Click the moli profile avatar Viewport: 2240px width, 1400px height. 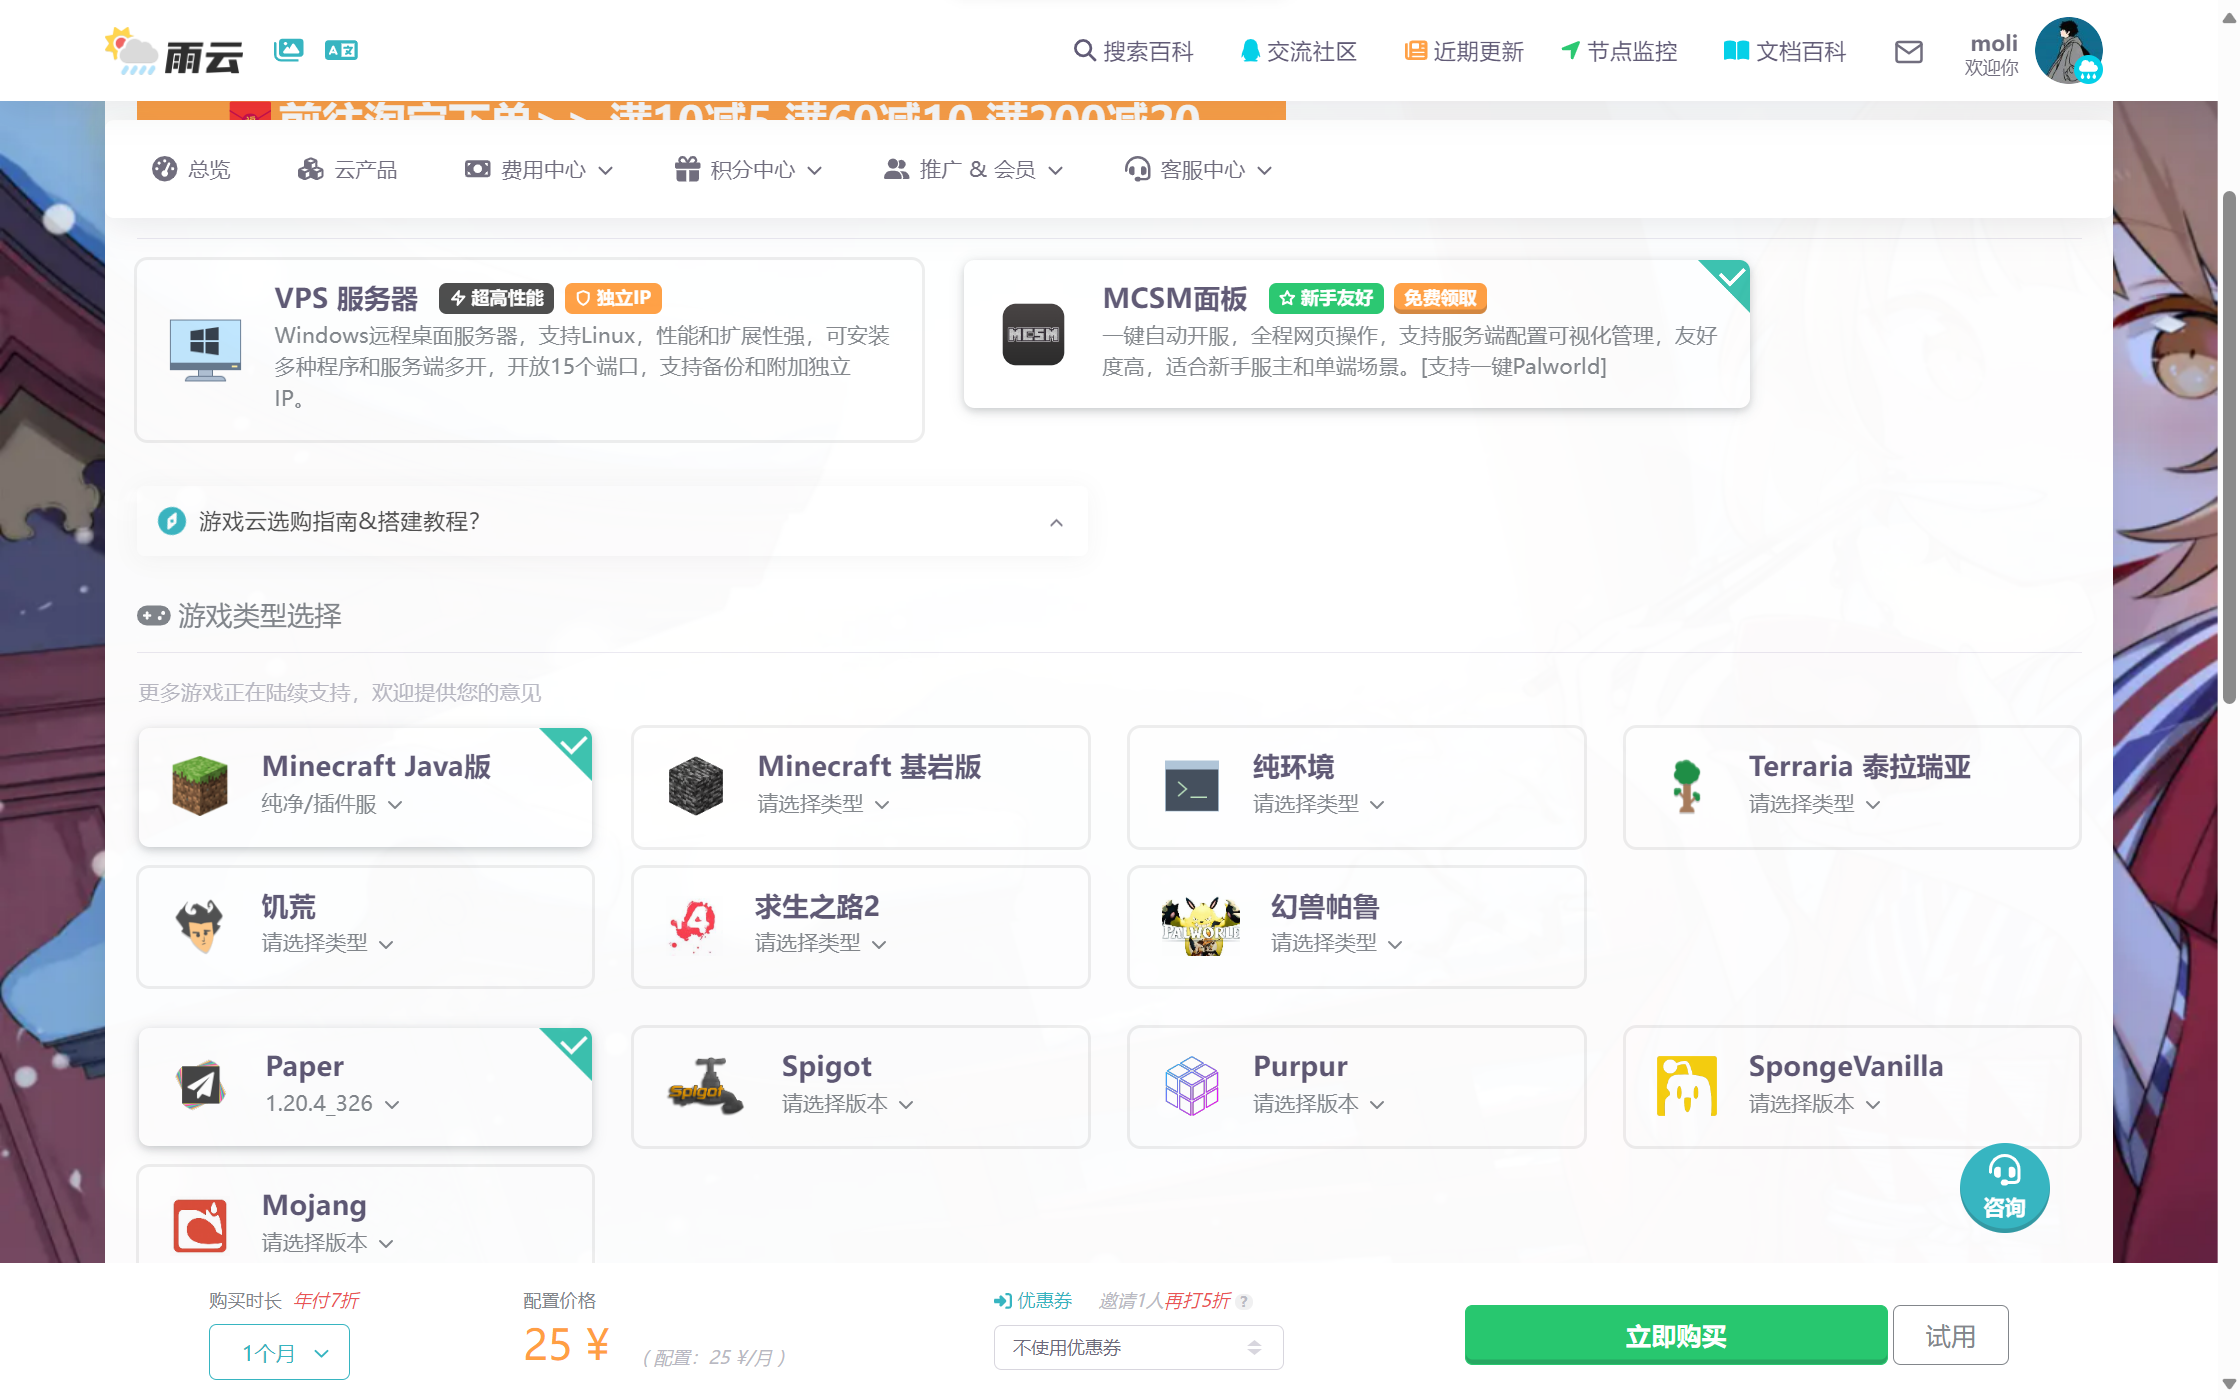point(2069,50)
